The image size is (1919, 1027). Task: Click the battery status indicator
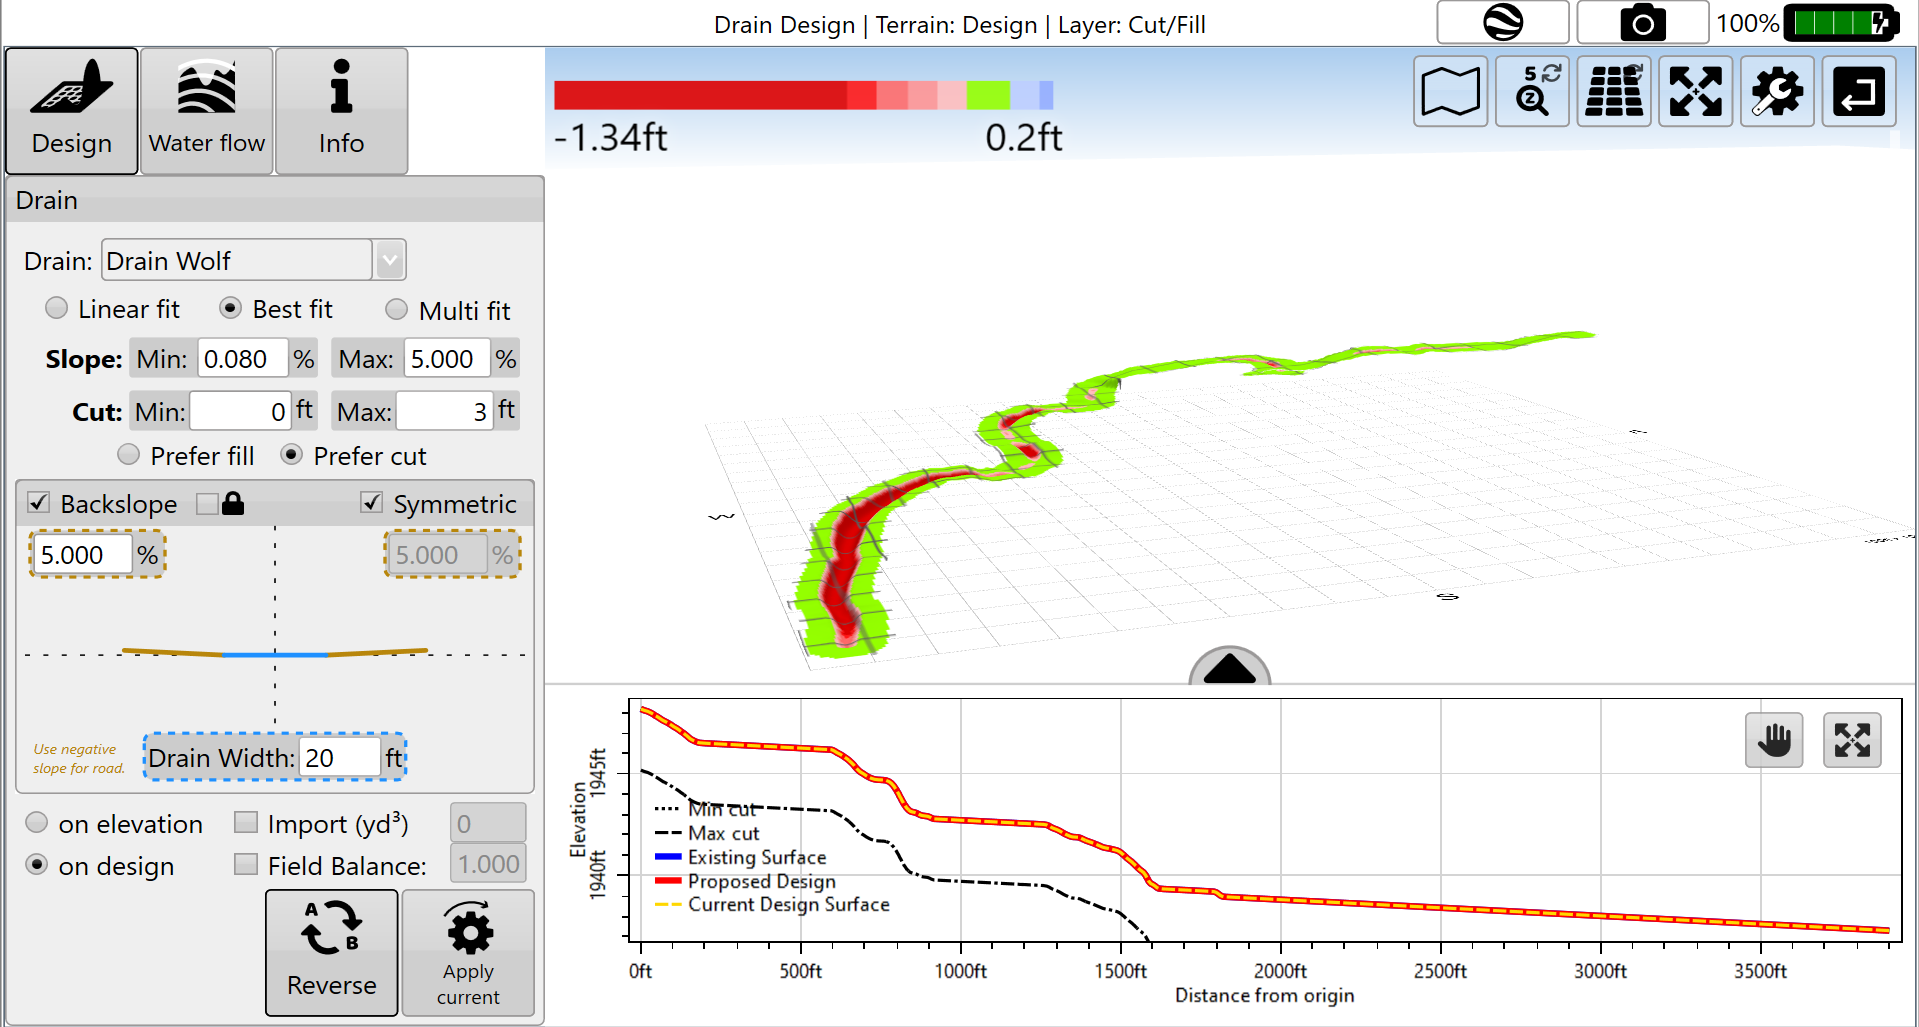coord(1840,22)
